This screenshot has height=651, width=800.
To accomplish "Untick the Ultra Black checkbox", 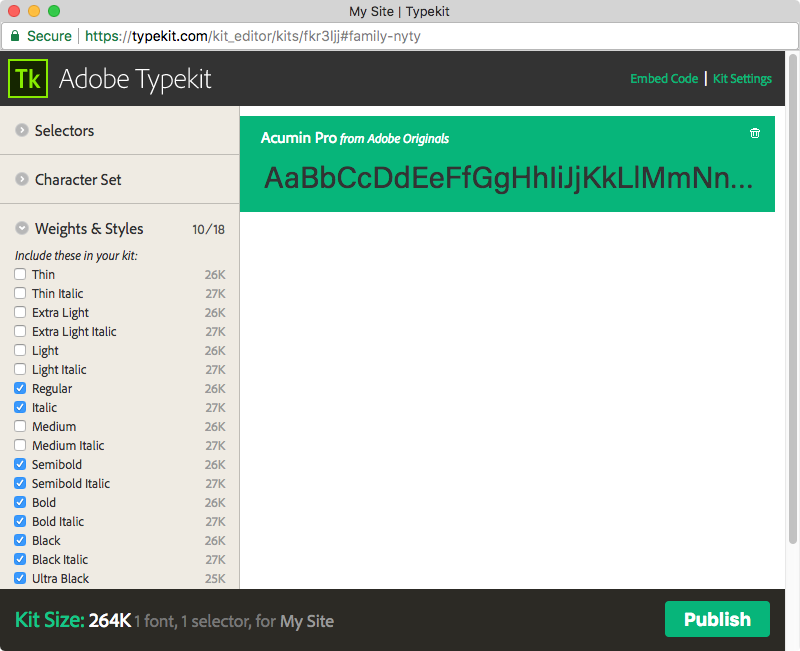I will tap(20, 578).
